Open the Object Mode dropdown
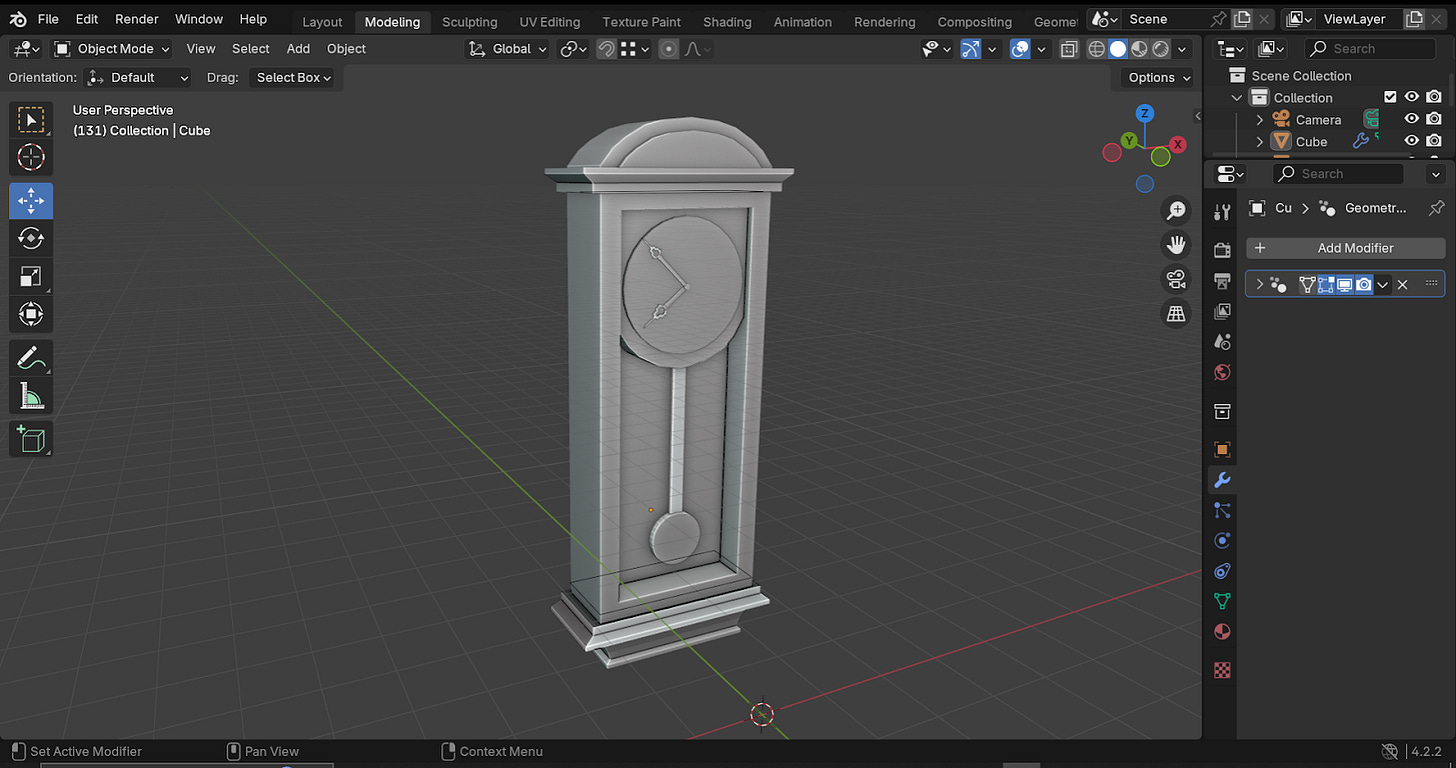Image resolution: width=1456 pixels, height=768 pixels. [112, 49]
